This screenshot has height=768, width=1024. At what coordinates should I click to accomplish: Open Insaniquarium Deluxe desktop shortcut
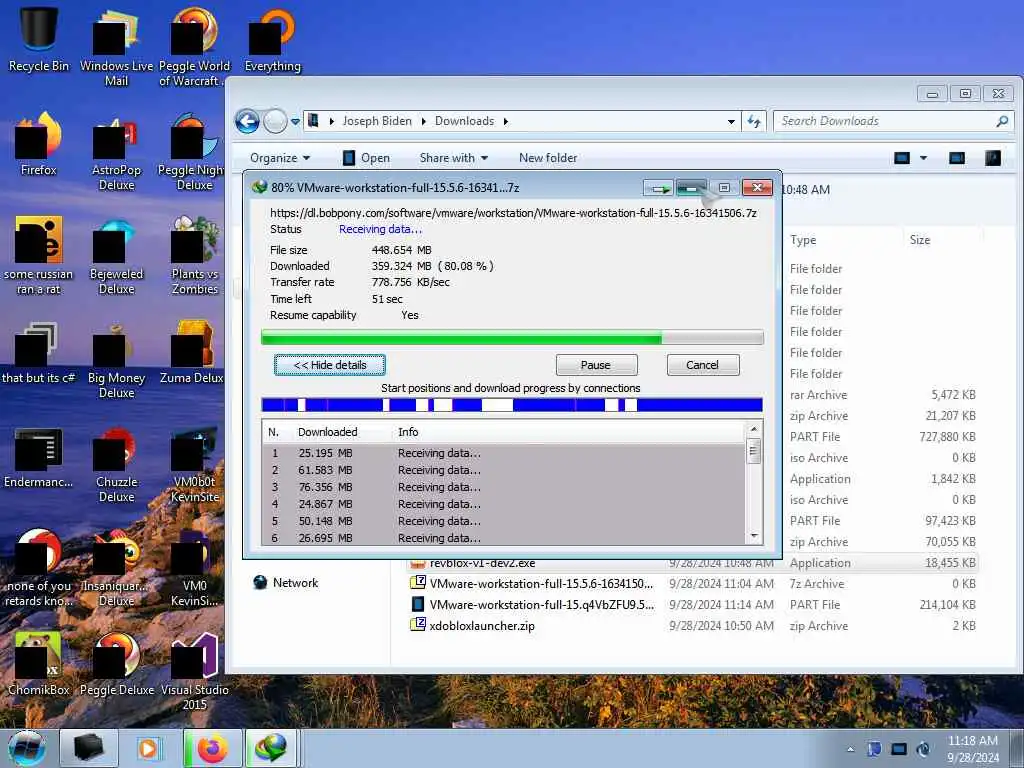[x=116, y=568]
